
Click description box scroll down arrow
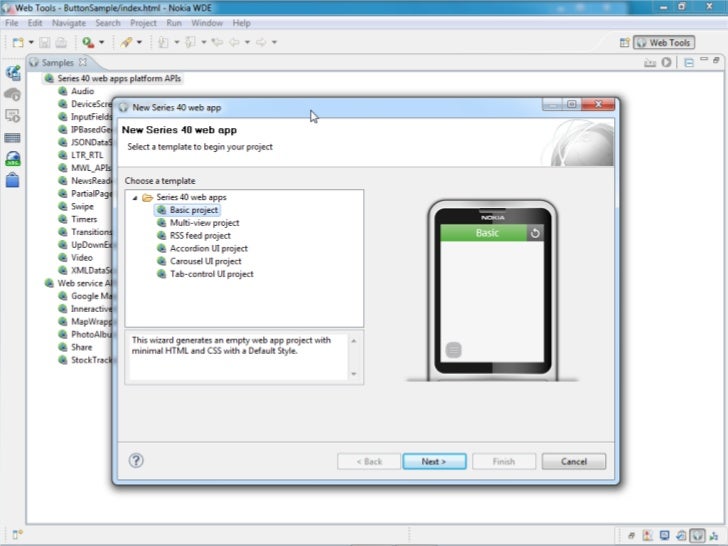pyautogui.click(x=354, y=374)
